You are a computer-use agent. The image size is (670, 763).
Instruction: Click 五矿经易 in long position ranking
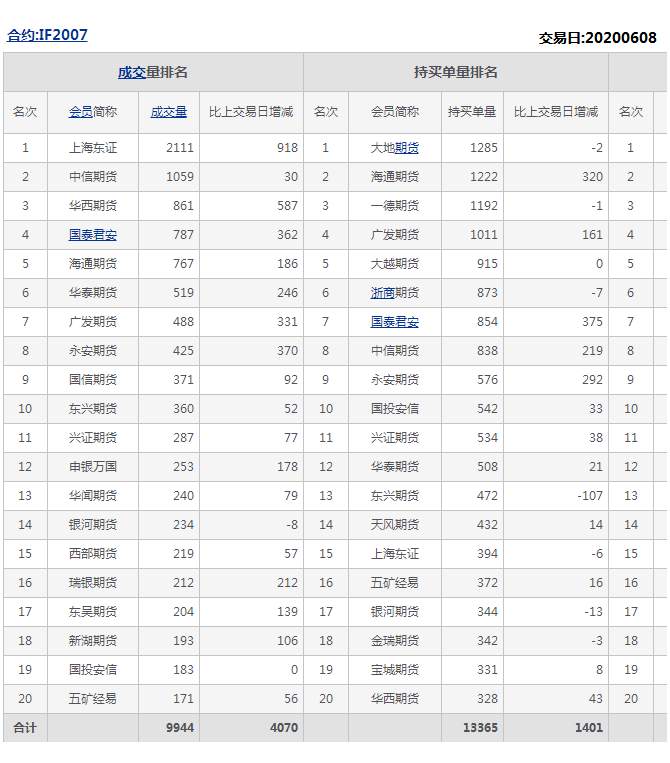[x=395, y=583]
